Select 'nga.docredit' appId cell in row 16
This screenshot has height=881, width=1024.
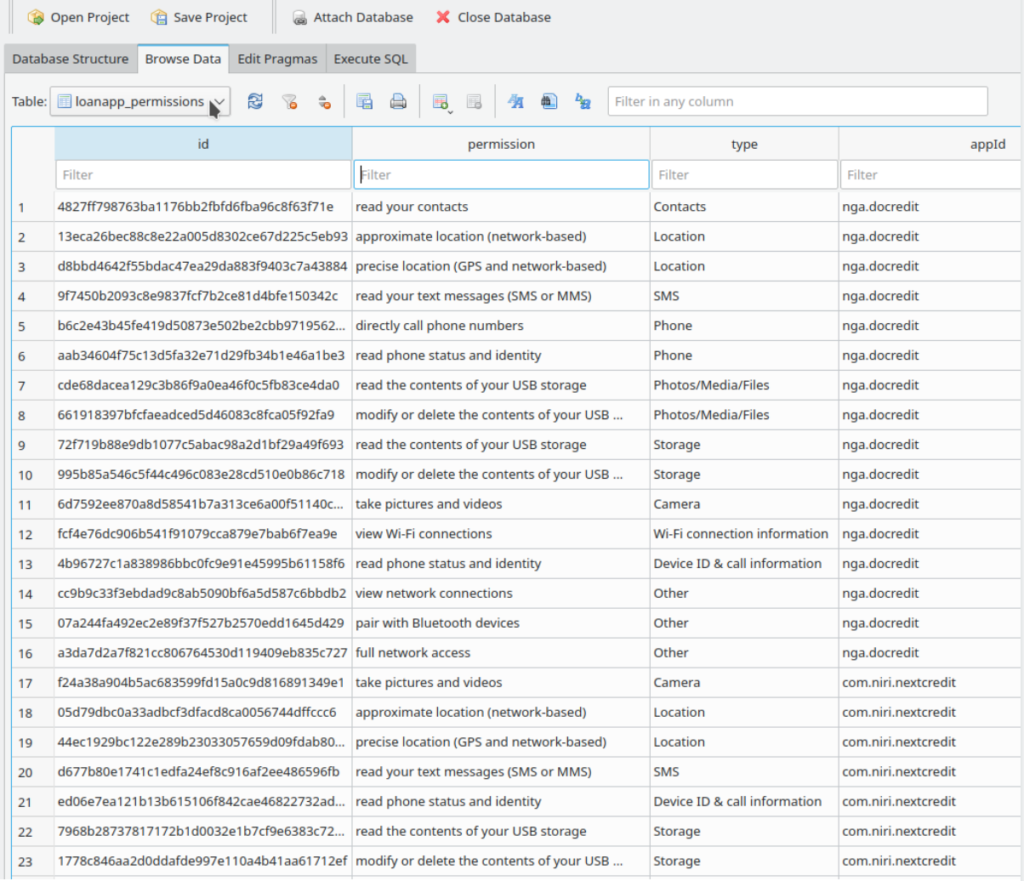(931, 653)
